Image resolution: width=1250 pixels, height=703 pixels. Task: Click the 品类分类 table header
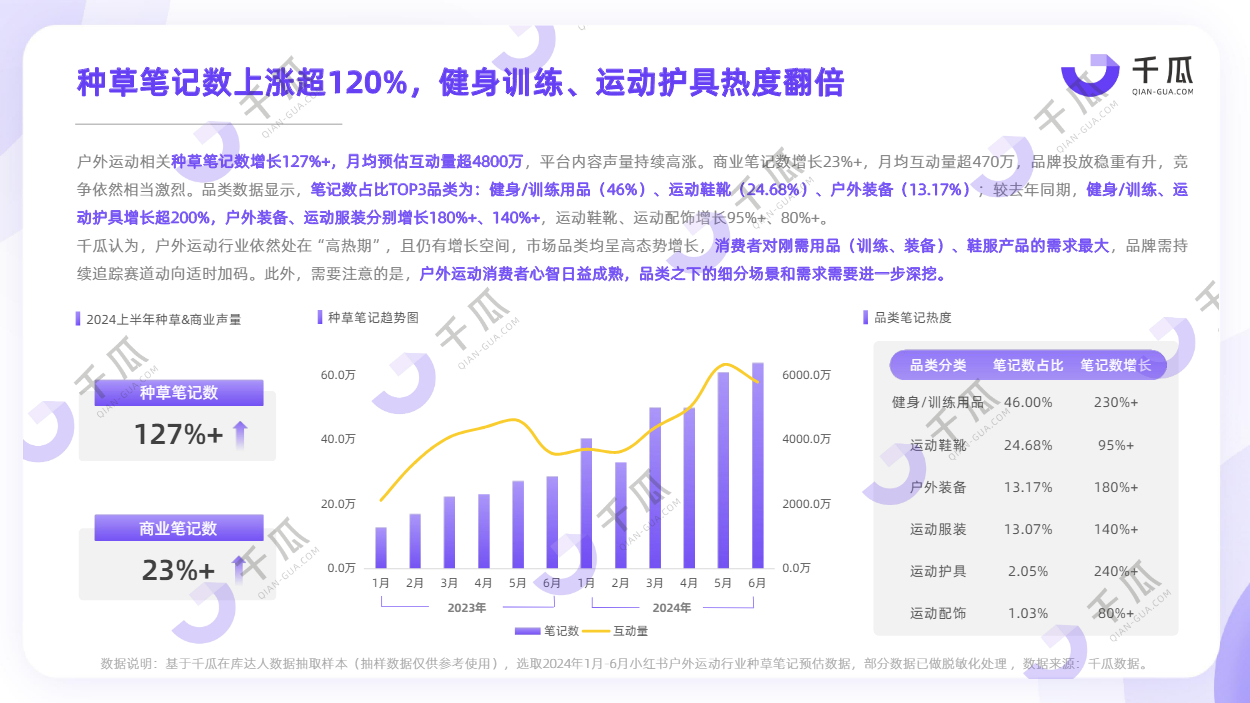[938, 365]
